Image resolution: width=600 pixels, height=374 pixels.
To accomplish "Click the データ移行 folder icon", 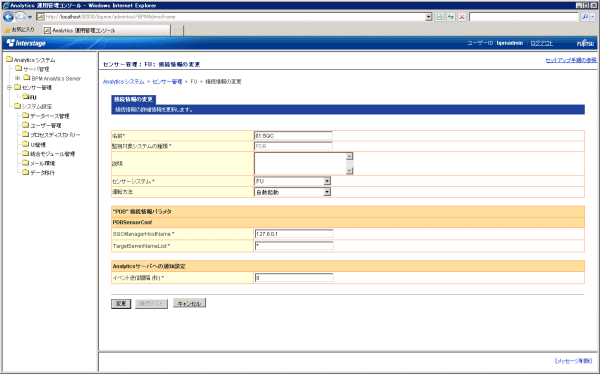I will pos(26,172).
